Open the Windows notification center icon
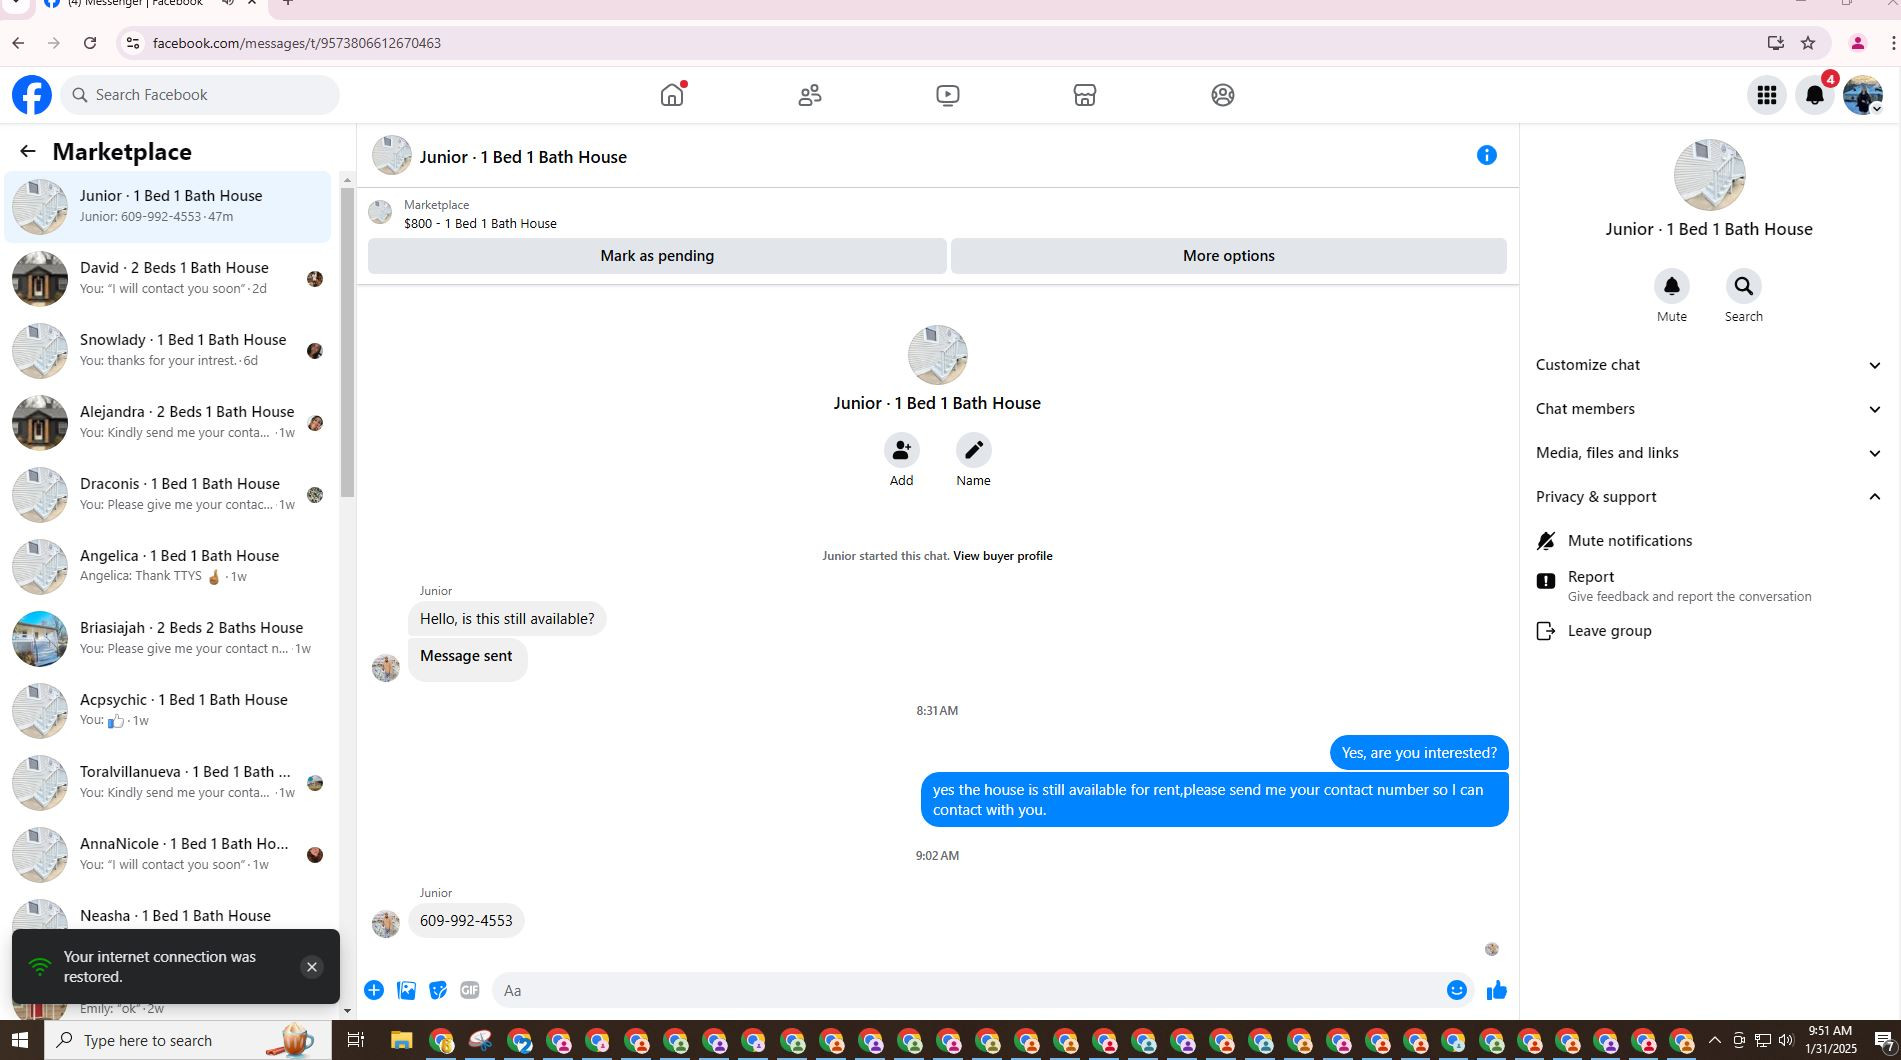This screenshot has height=1060, width=1901. [x=1884, y=1040]
